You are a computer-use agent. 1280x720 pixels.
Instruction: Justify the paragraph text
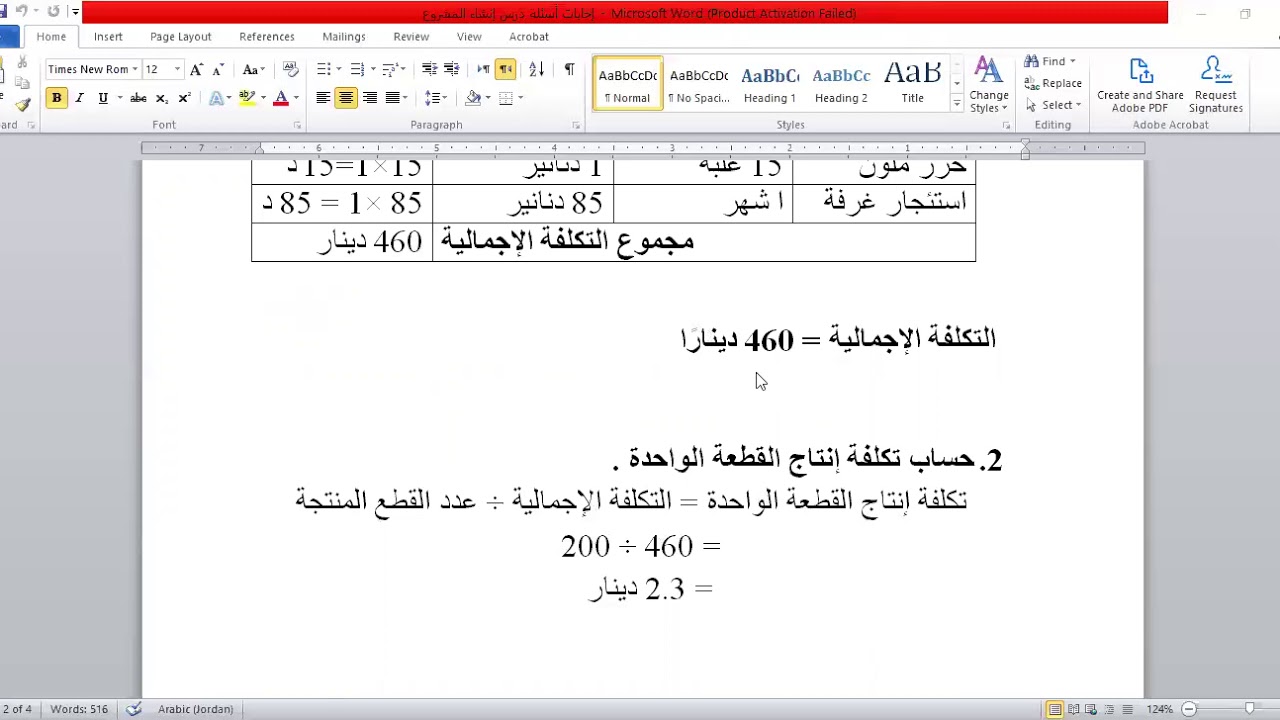[393, 98]
